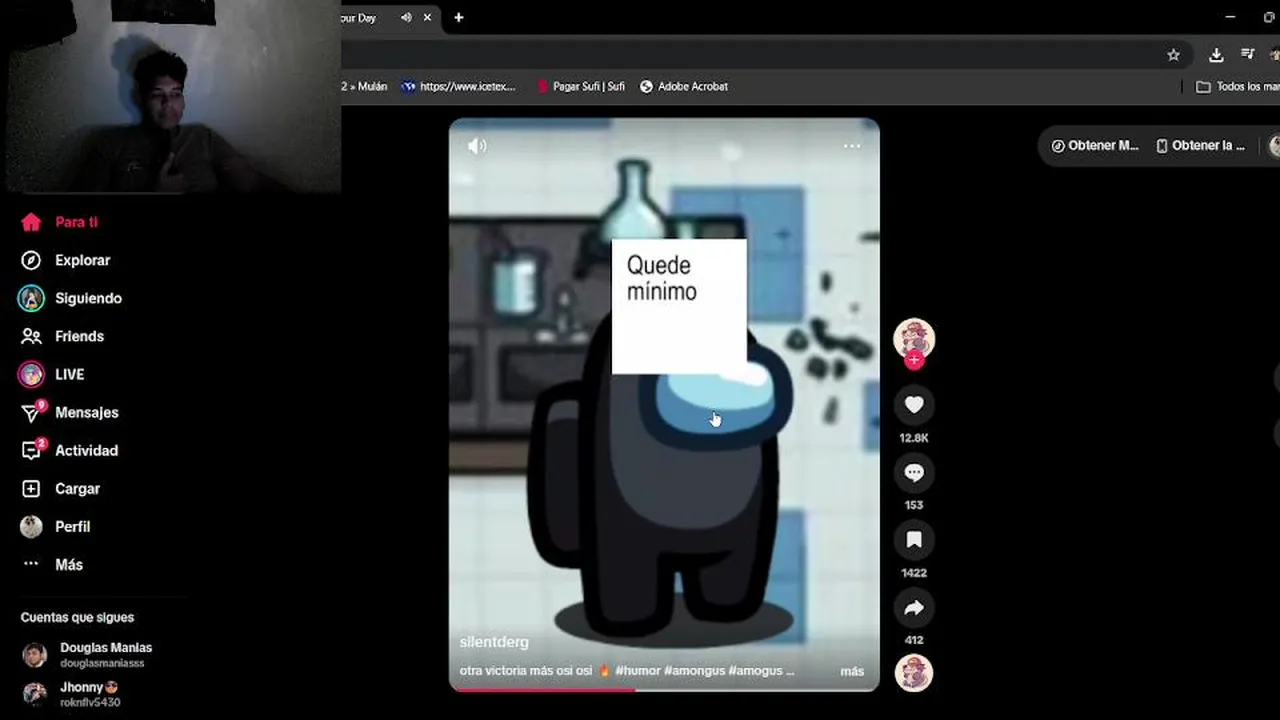Open silentderg's profile link
Viewport: 1280px width, 720px height.
[x=494, y=642]
